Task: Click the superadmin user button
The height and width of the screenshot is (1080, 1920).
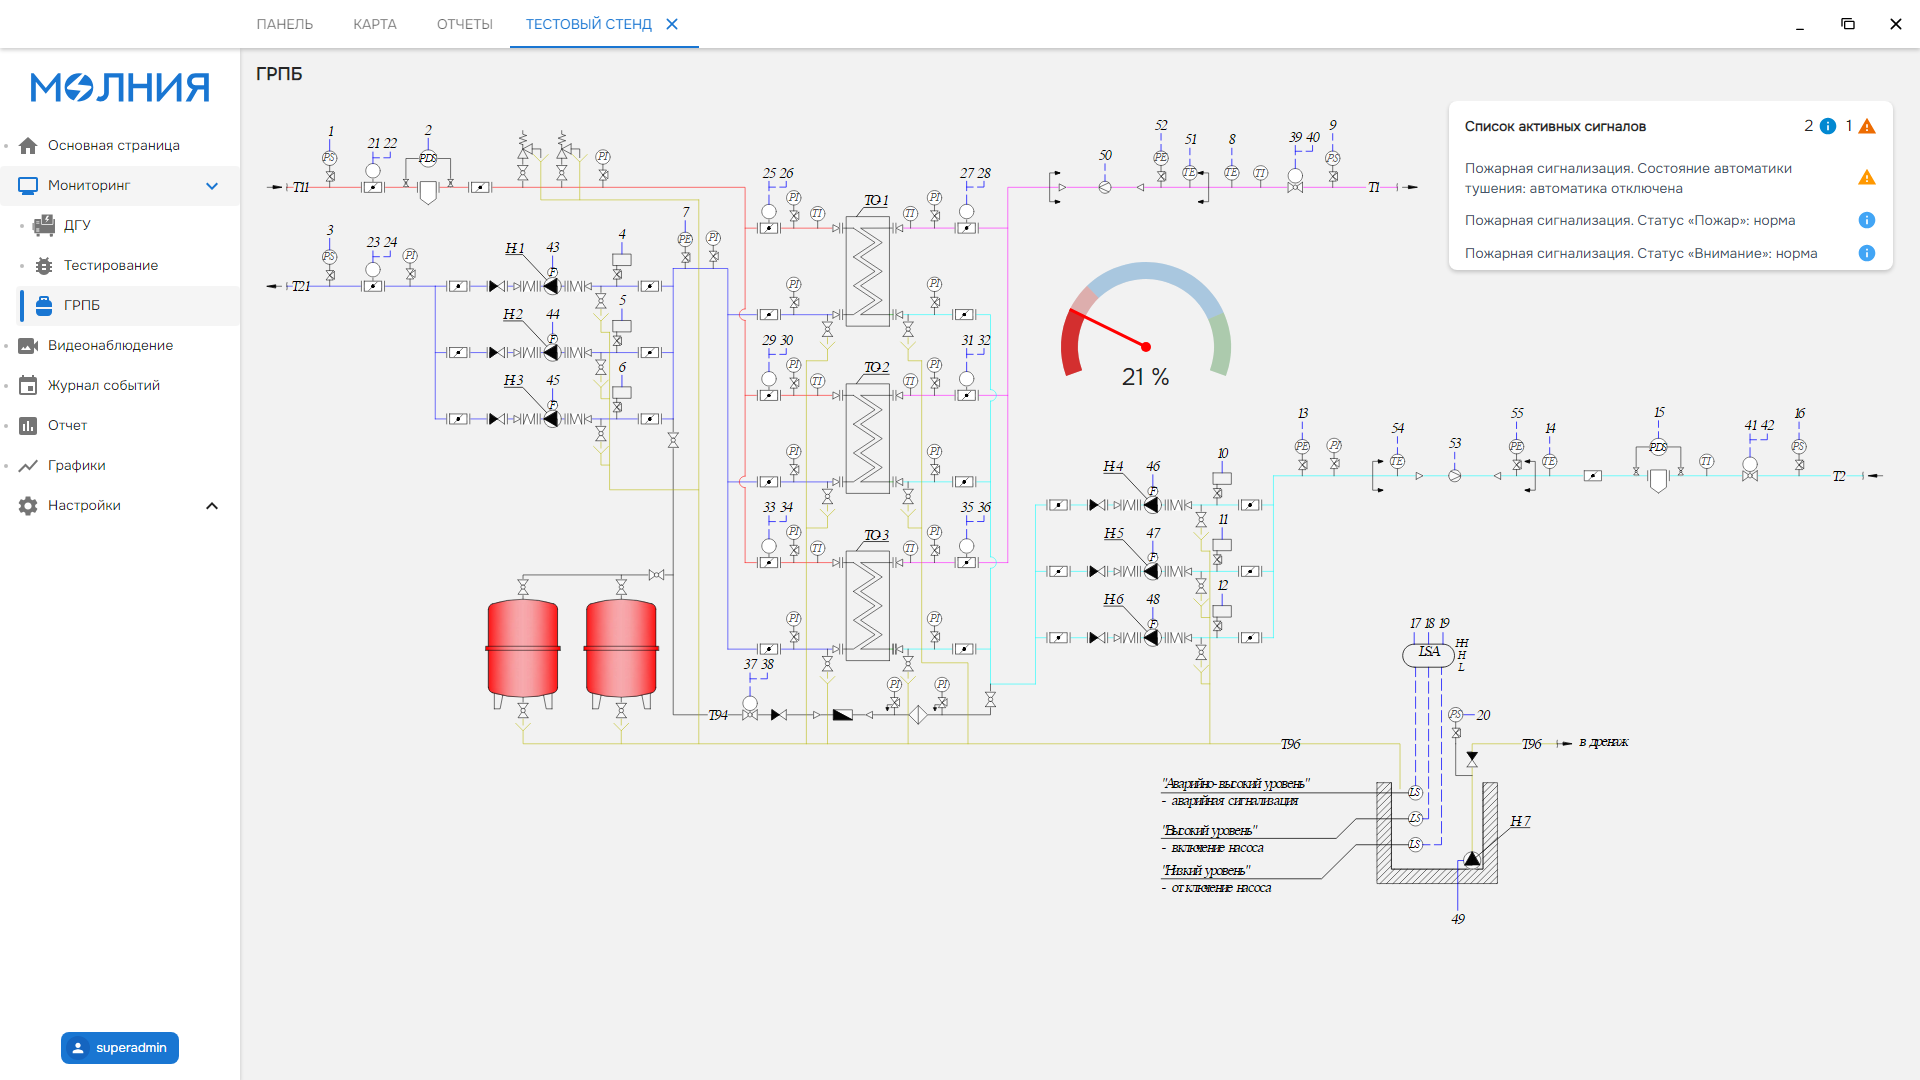Action: (120, 1047)
